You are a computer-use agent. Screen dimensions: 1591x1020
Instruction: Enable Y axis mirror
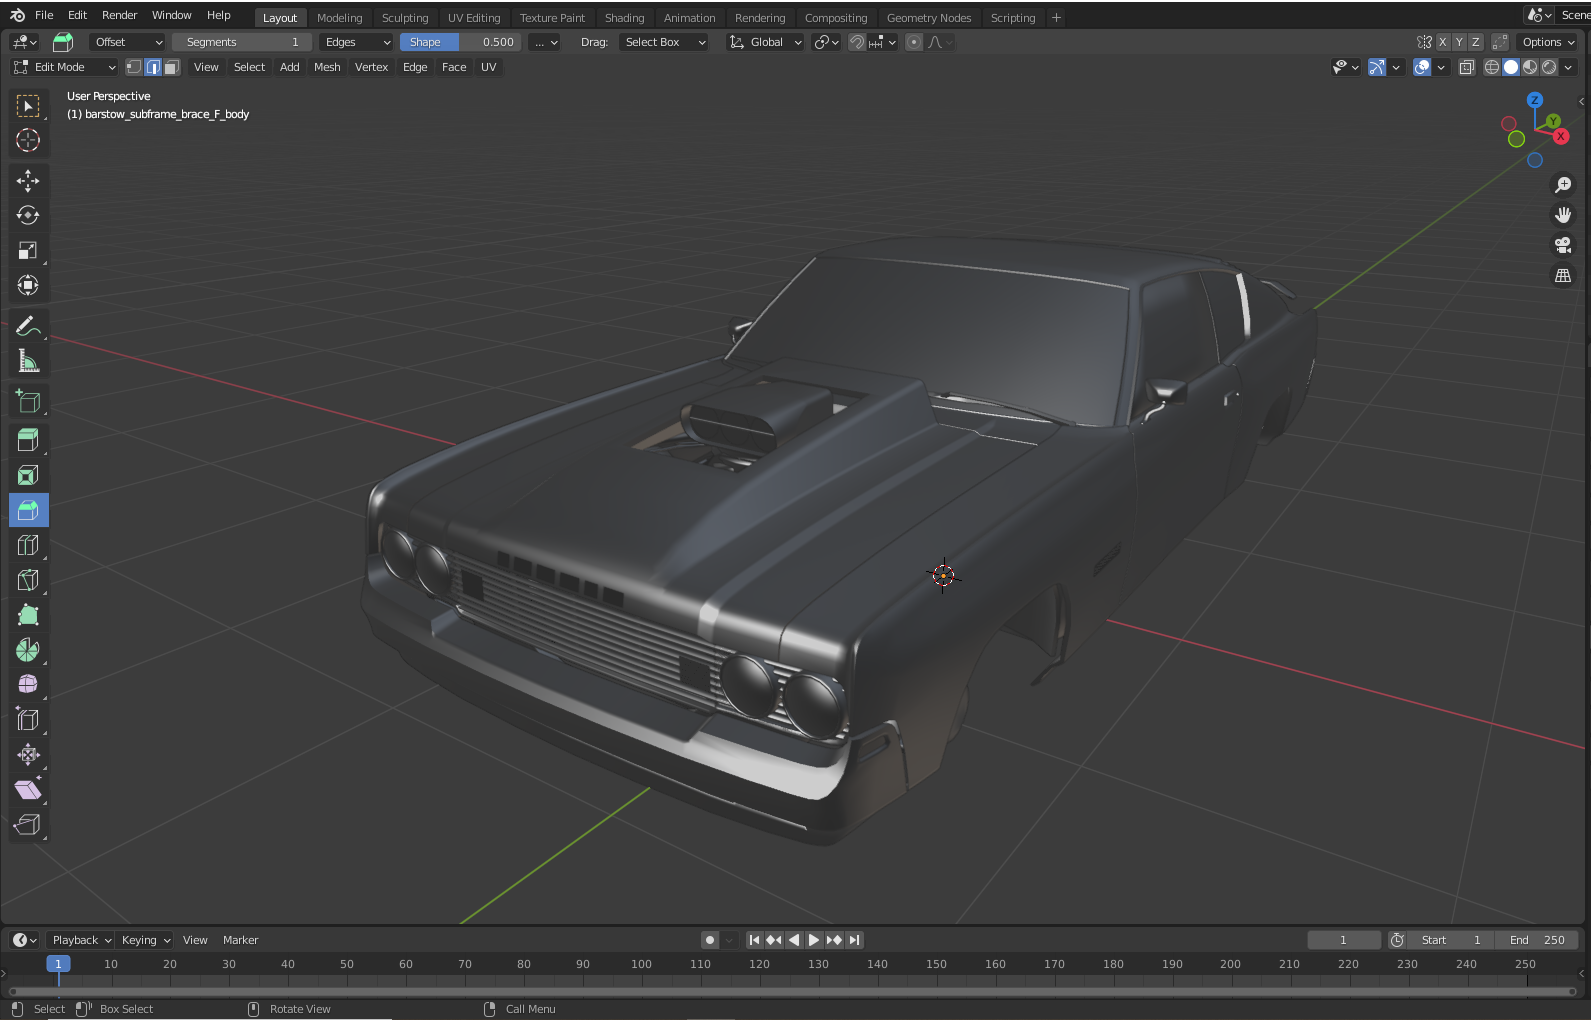coord(1459,42)
